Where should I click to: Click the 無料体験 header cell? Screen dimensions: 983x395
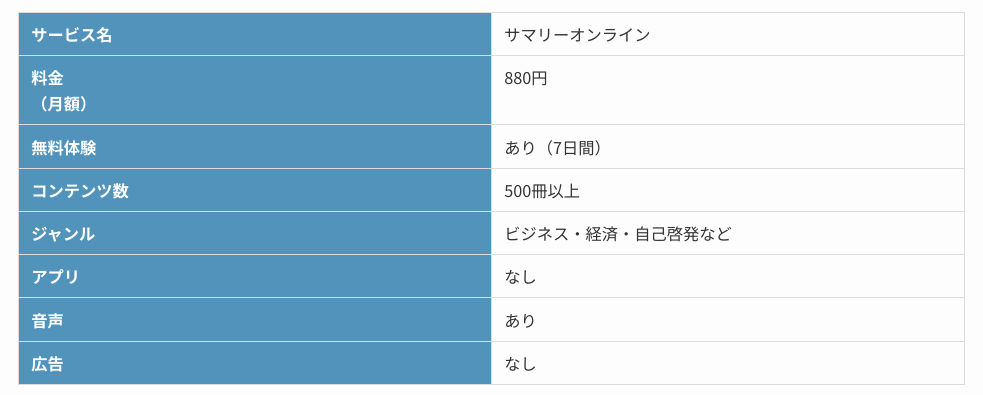coord(255,147)
